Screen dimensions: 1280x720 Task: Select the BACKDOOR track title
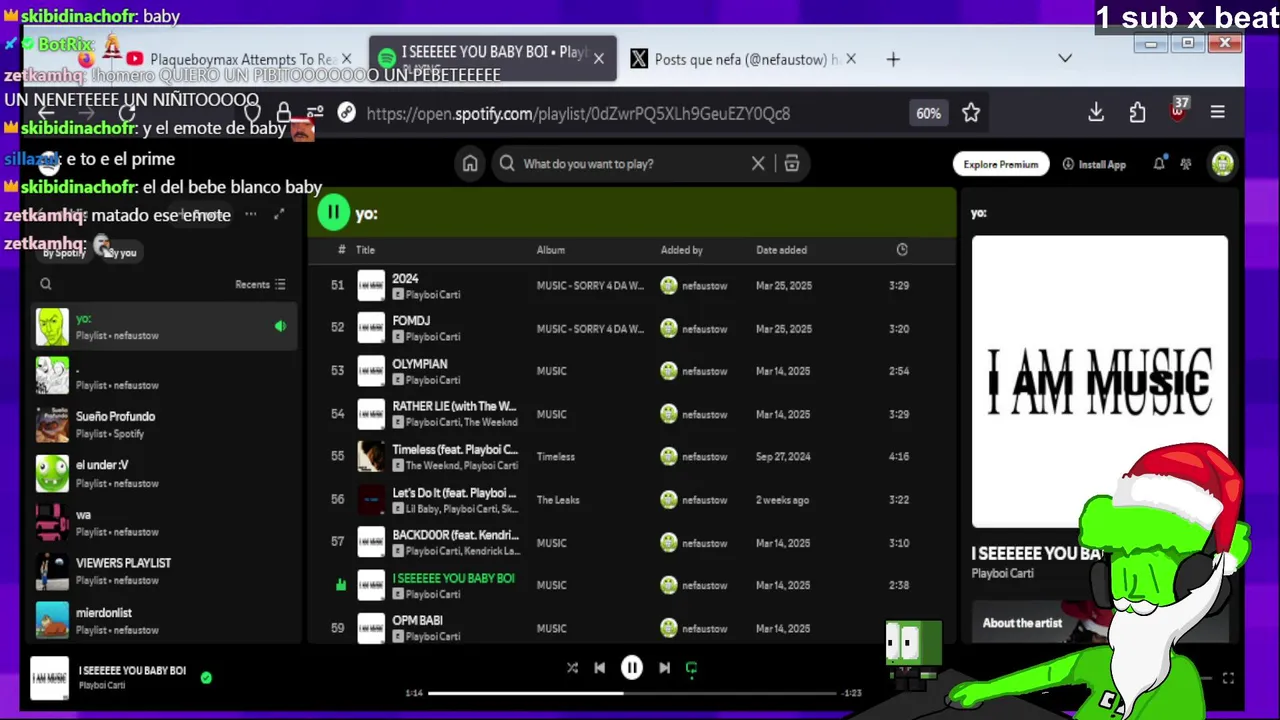[456, 536]
